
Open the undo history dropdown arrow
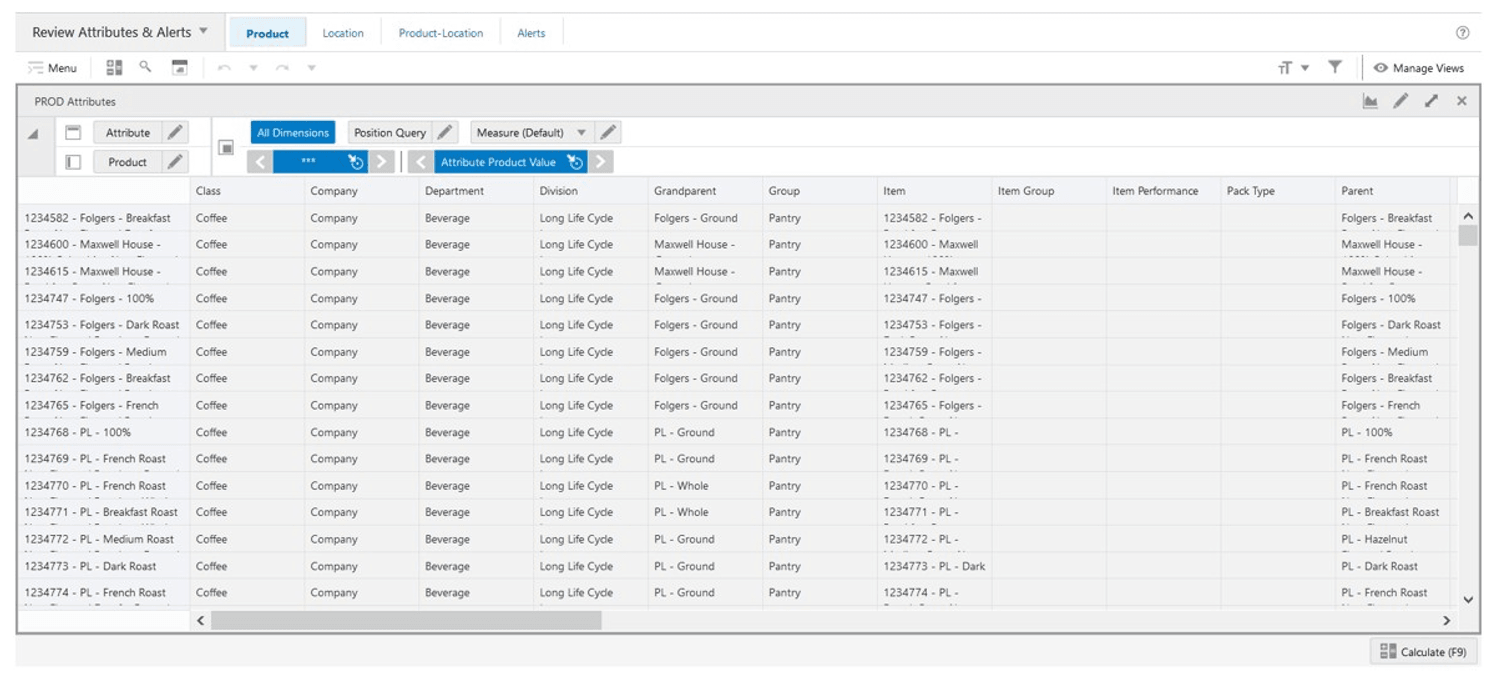coord(253,67)
